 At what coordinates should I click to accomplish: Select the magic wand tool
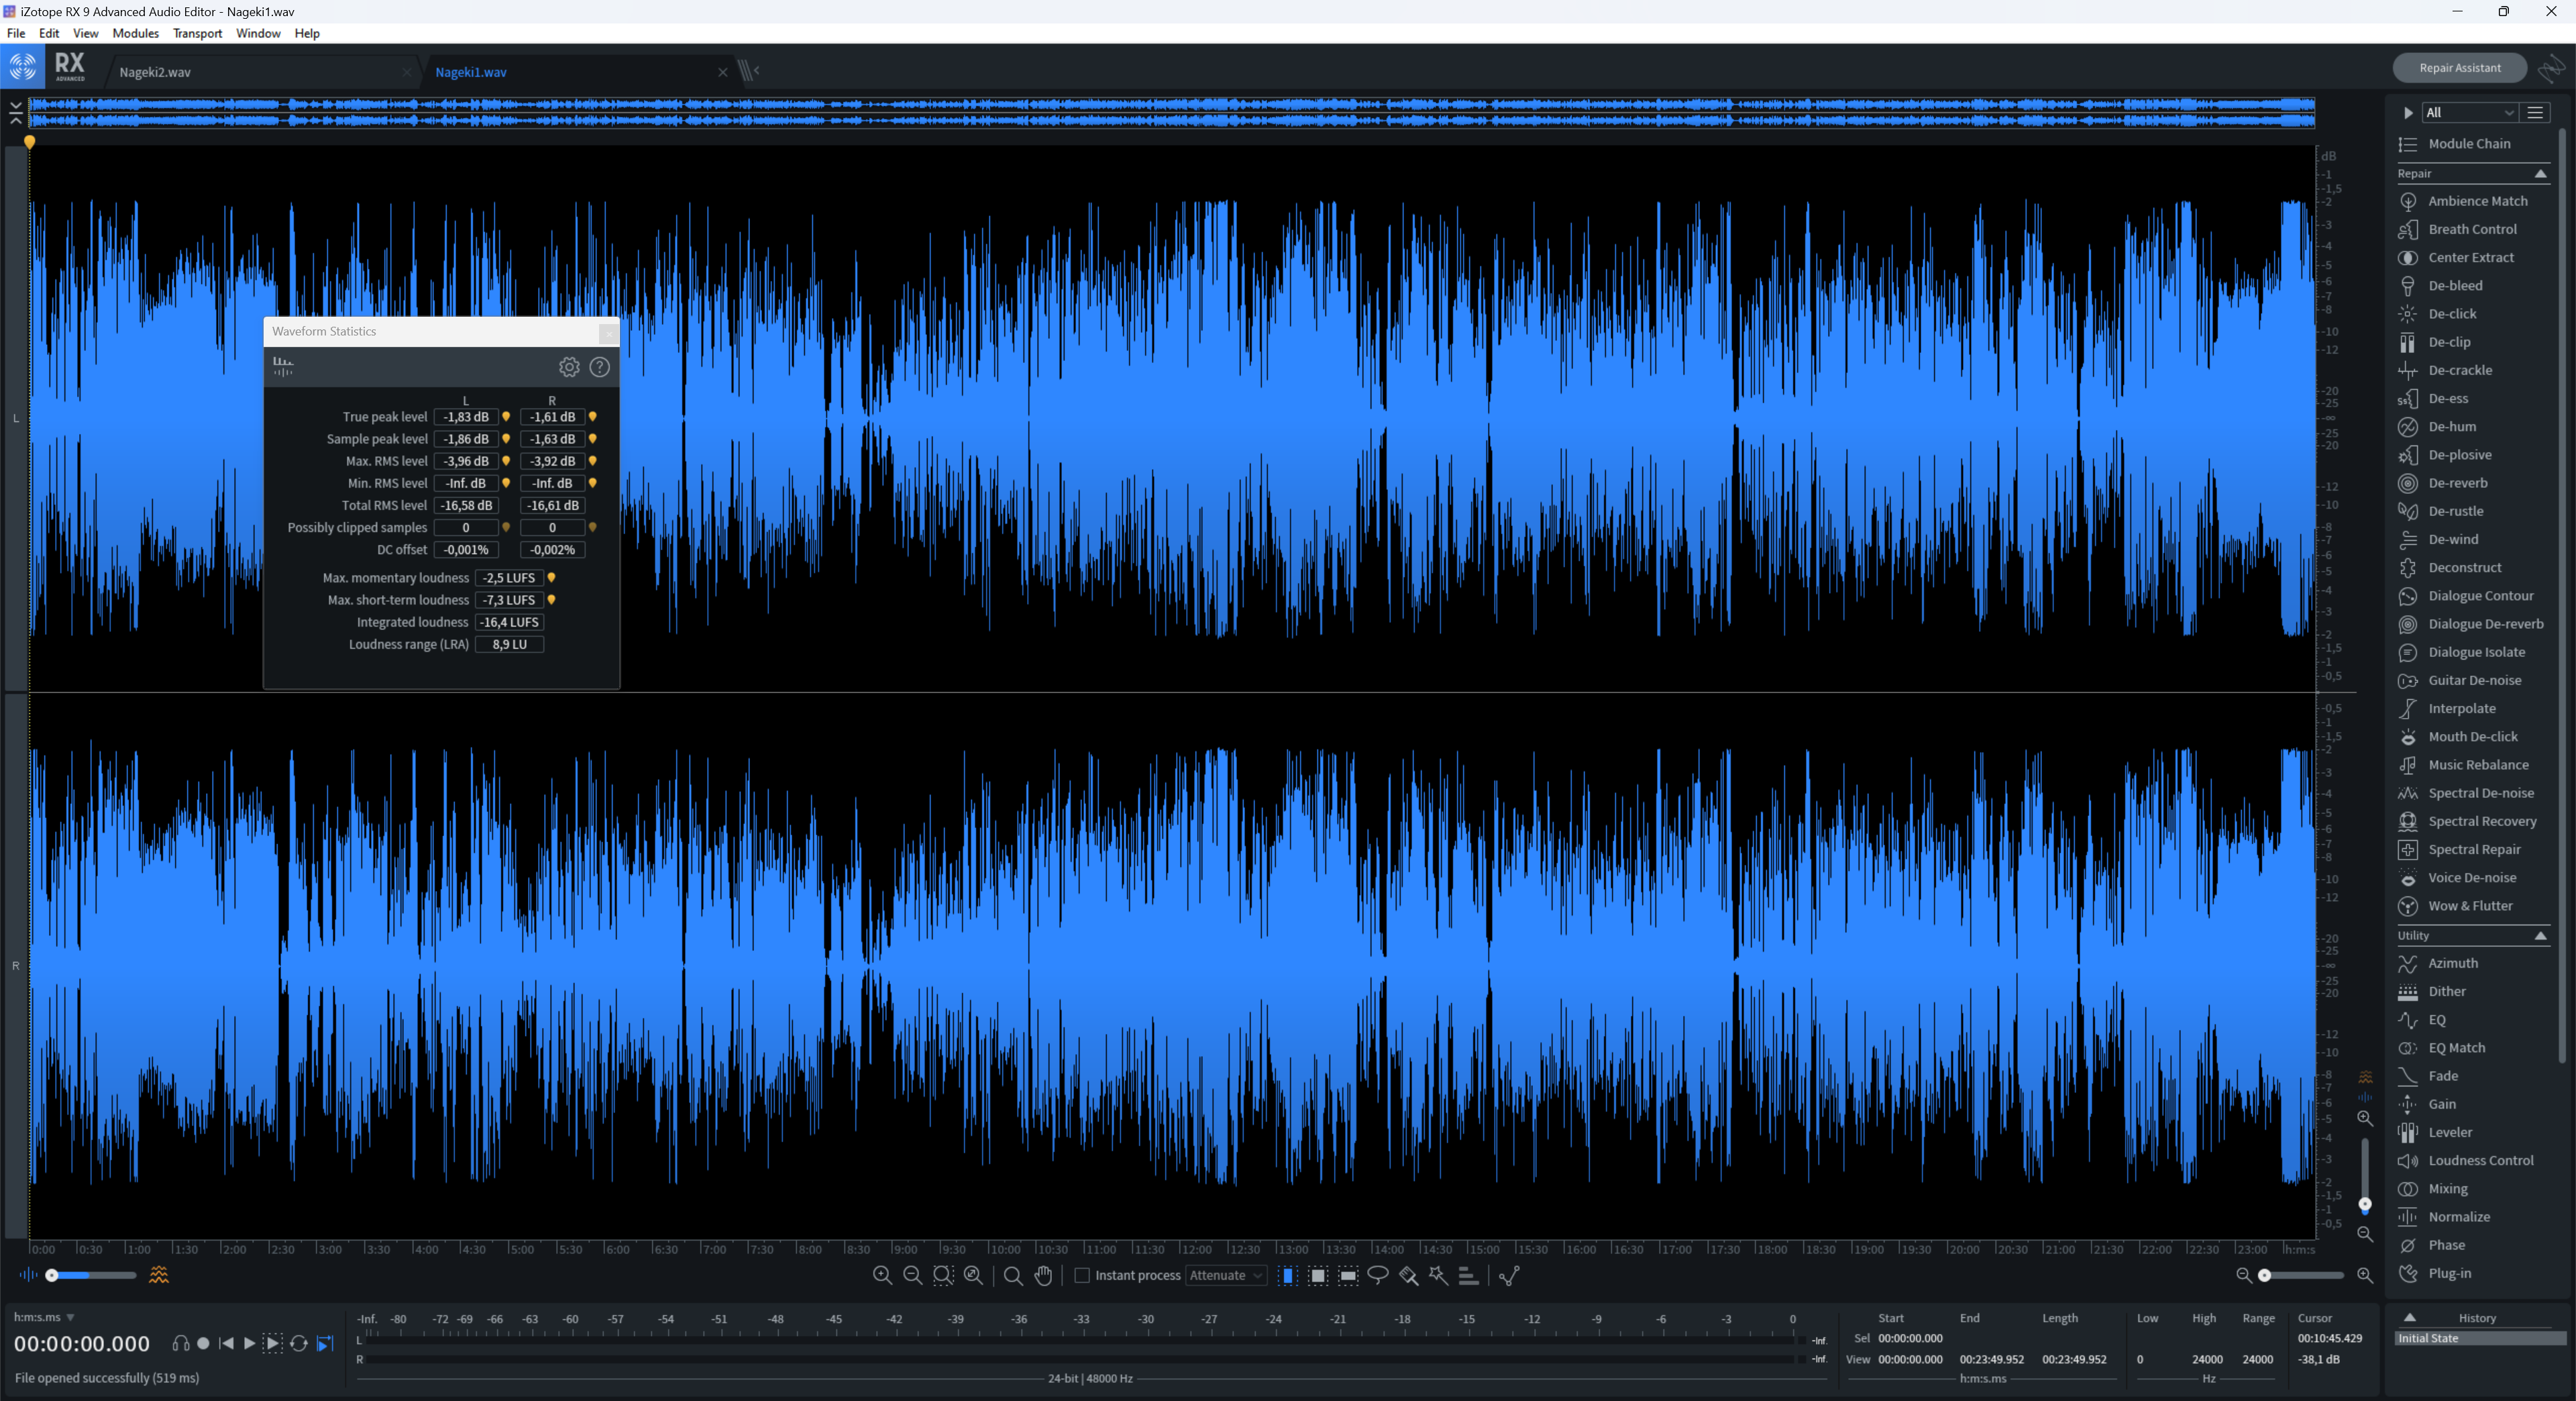pos(1438,1275)
